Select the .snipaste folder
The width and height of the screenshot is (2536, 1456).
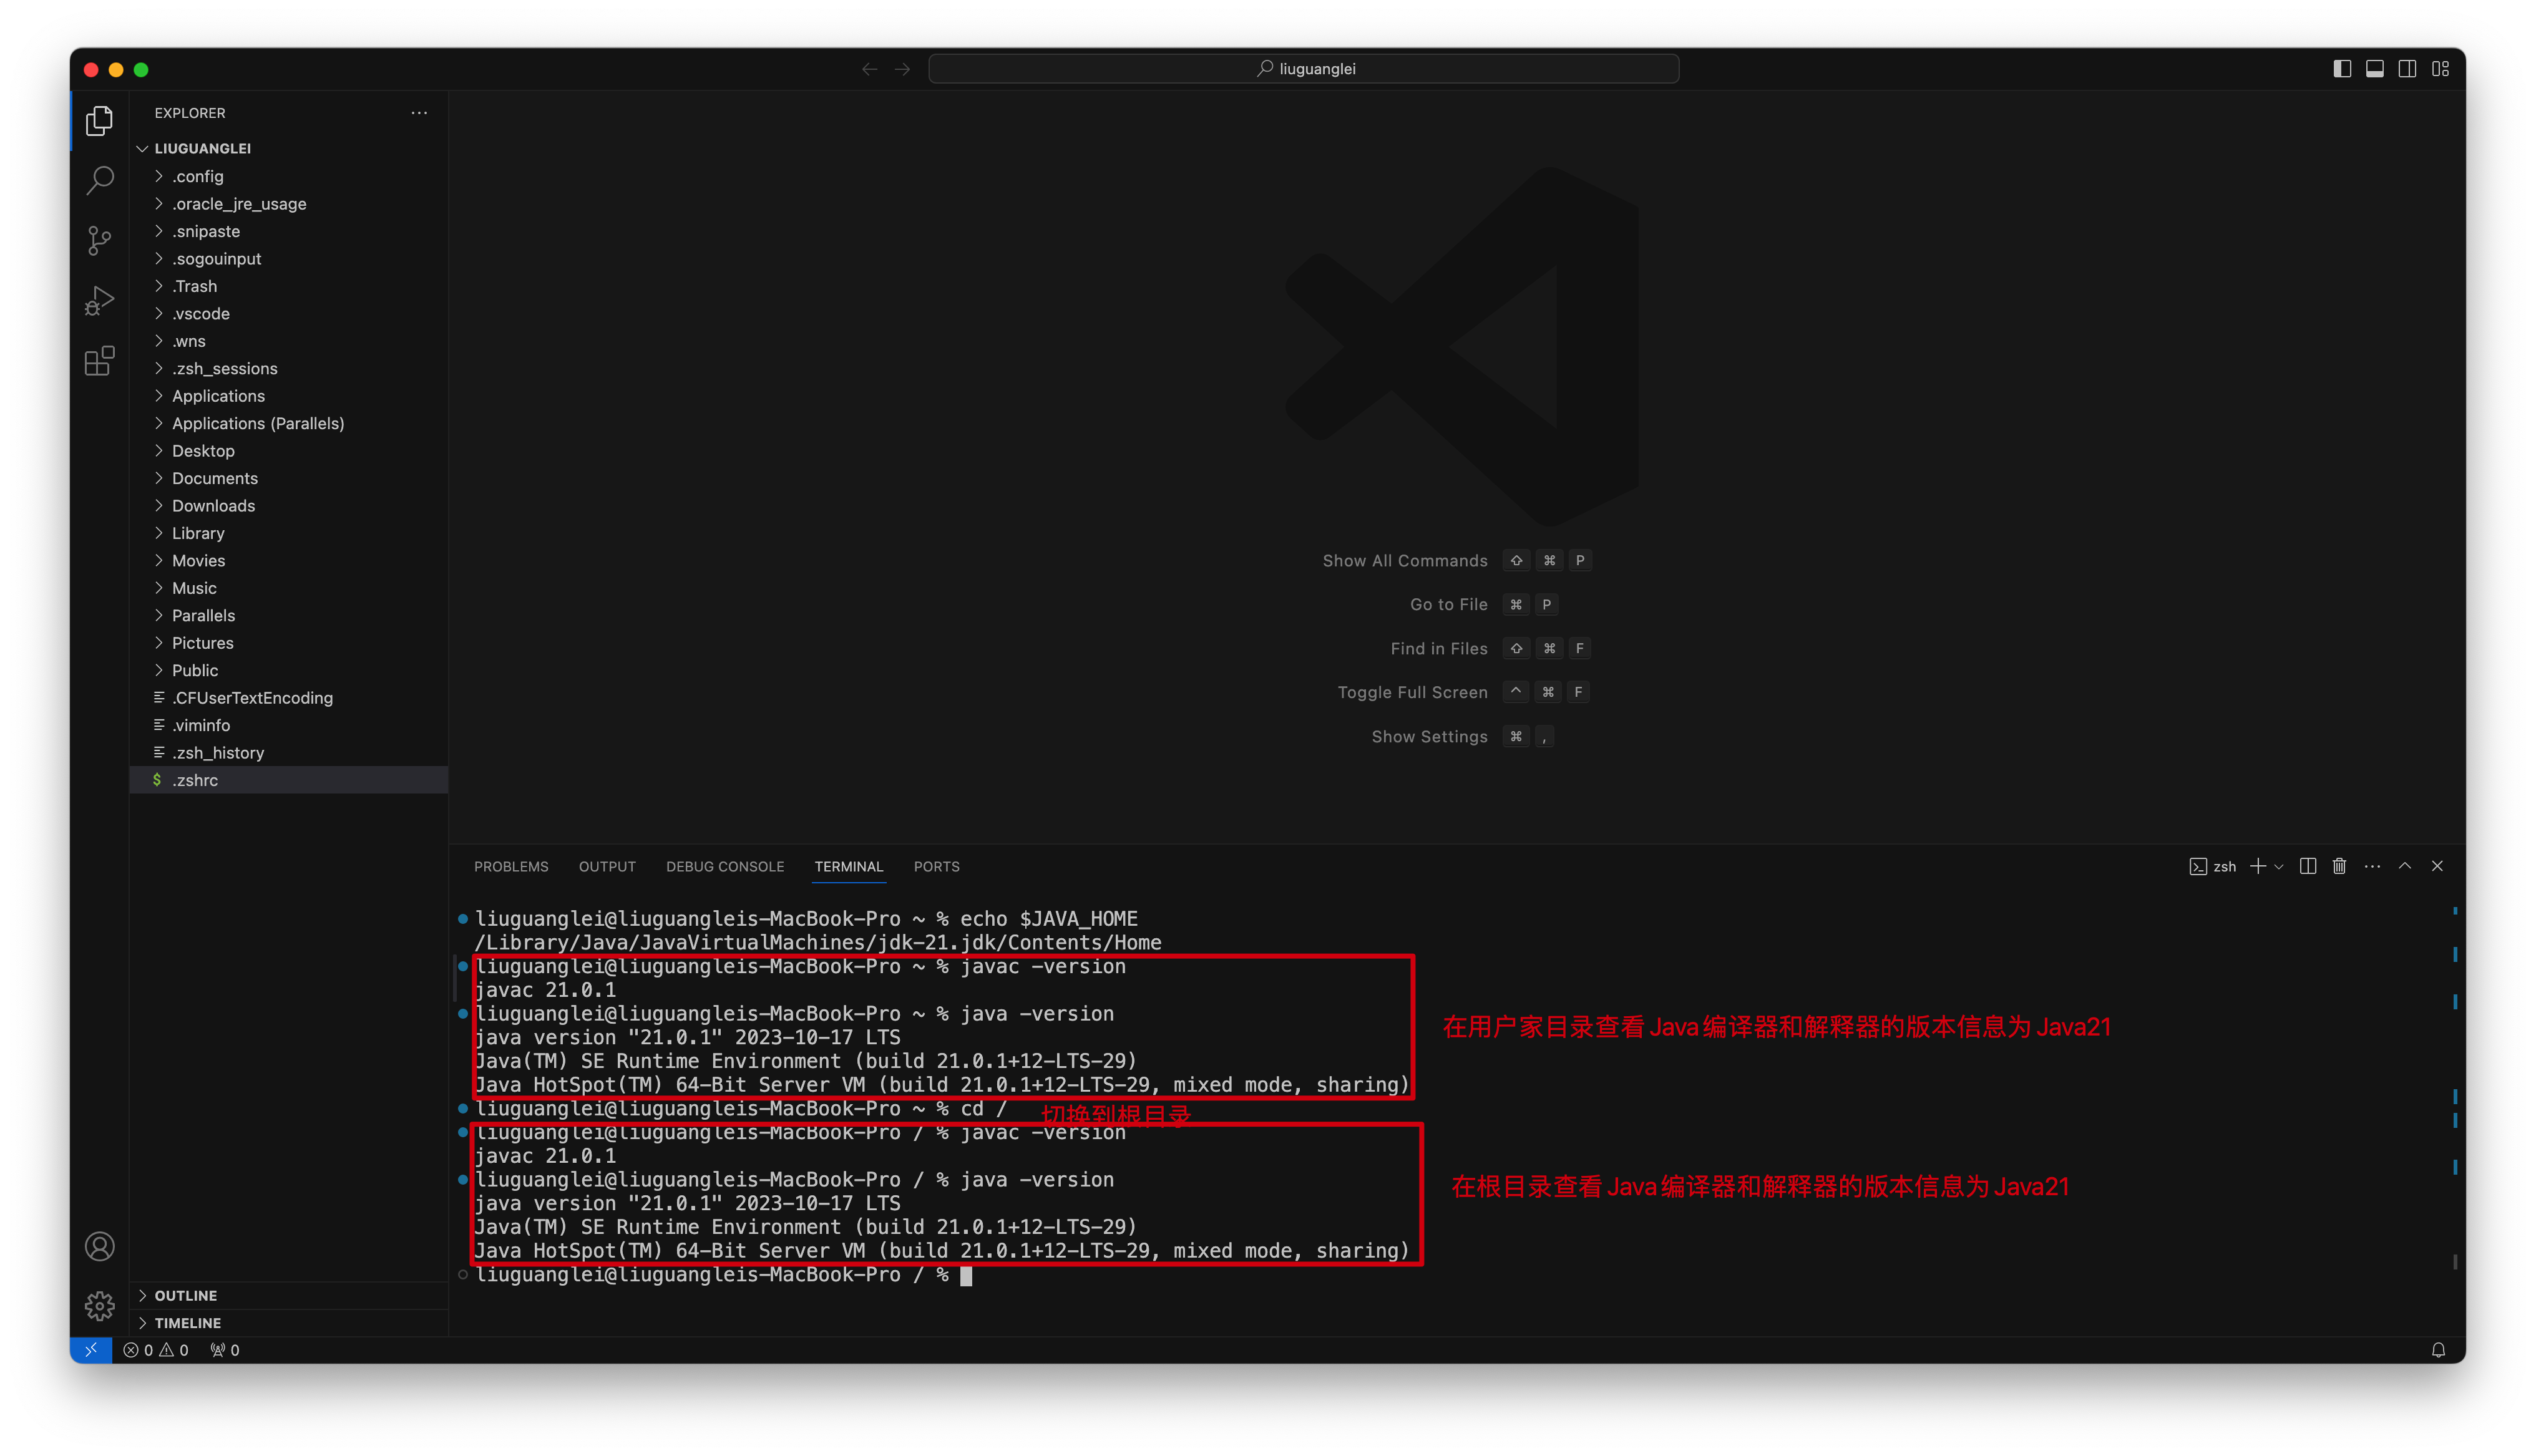click(x=289, y=231)
